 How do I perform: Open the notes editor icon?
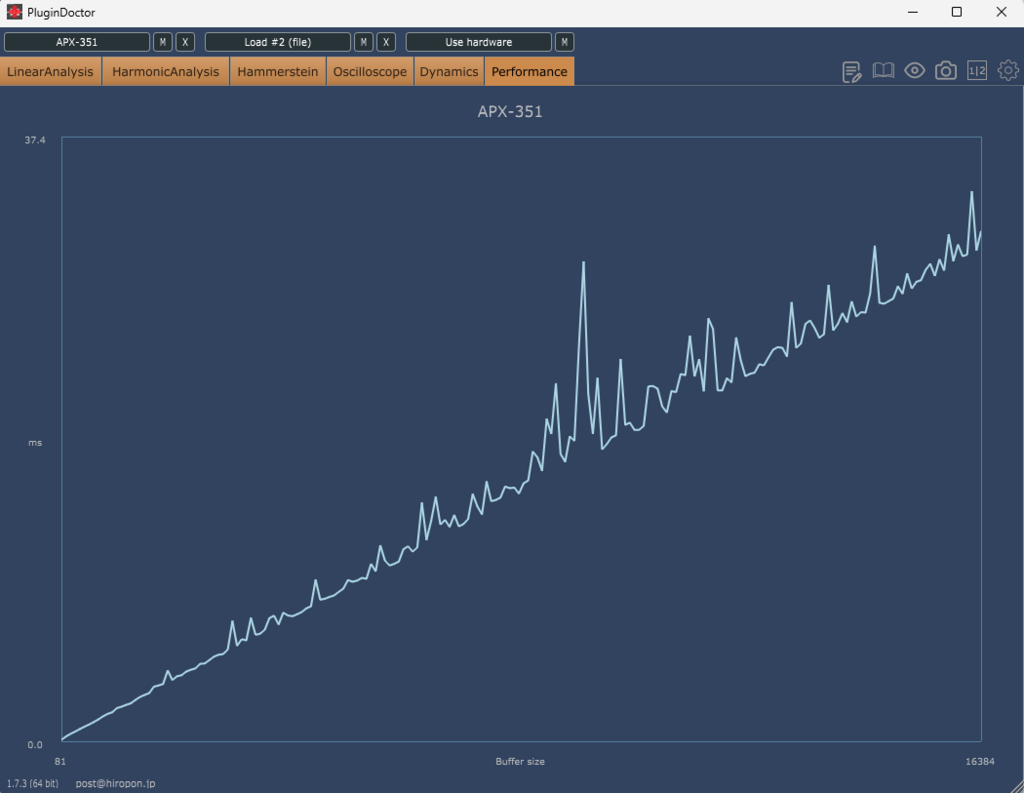coord(852,71)
